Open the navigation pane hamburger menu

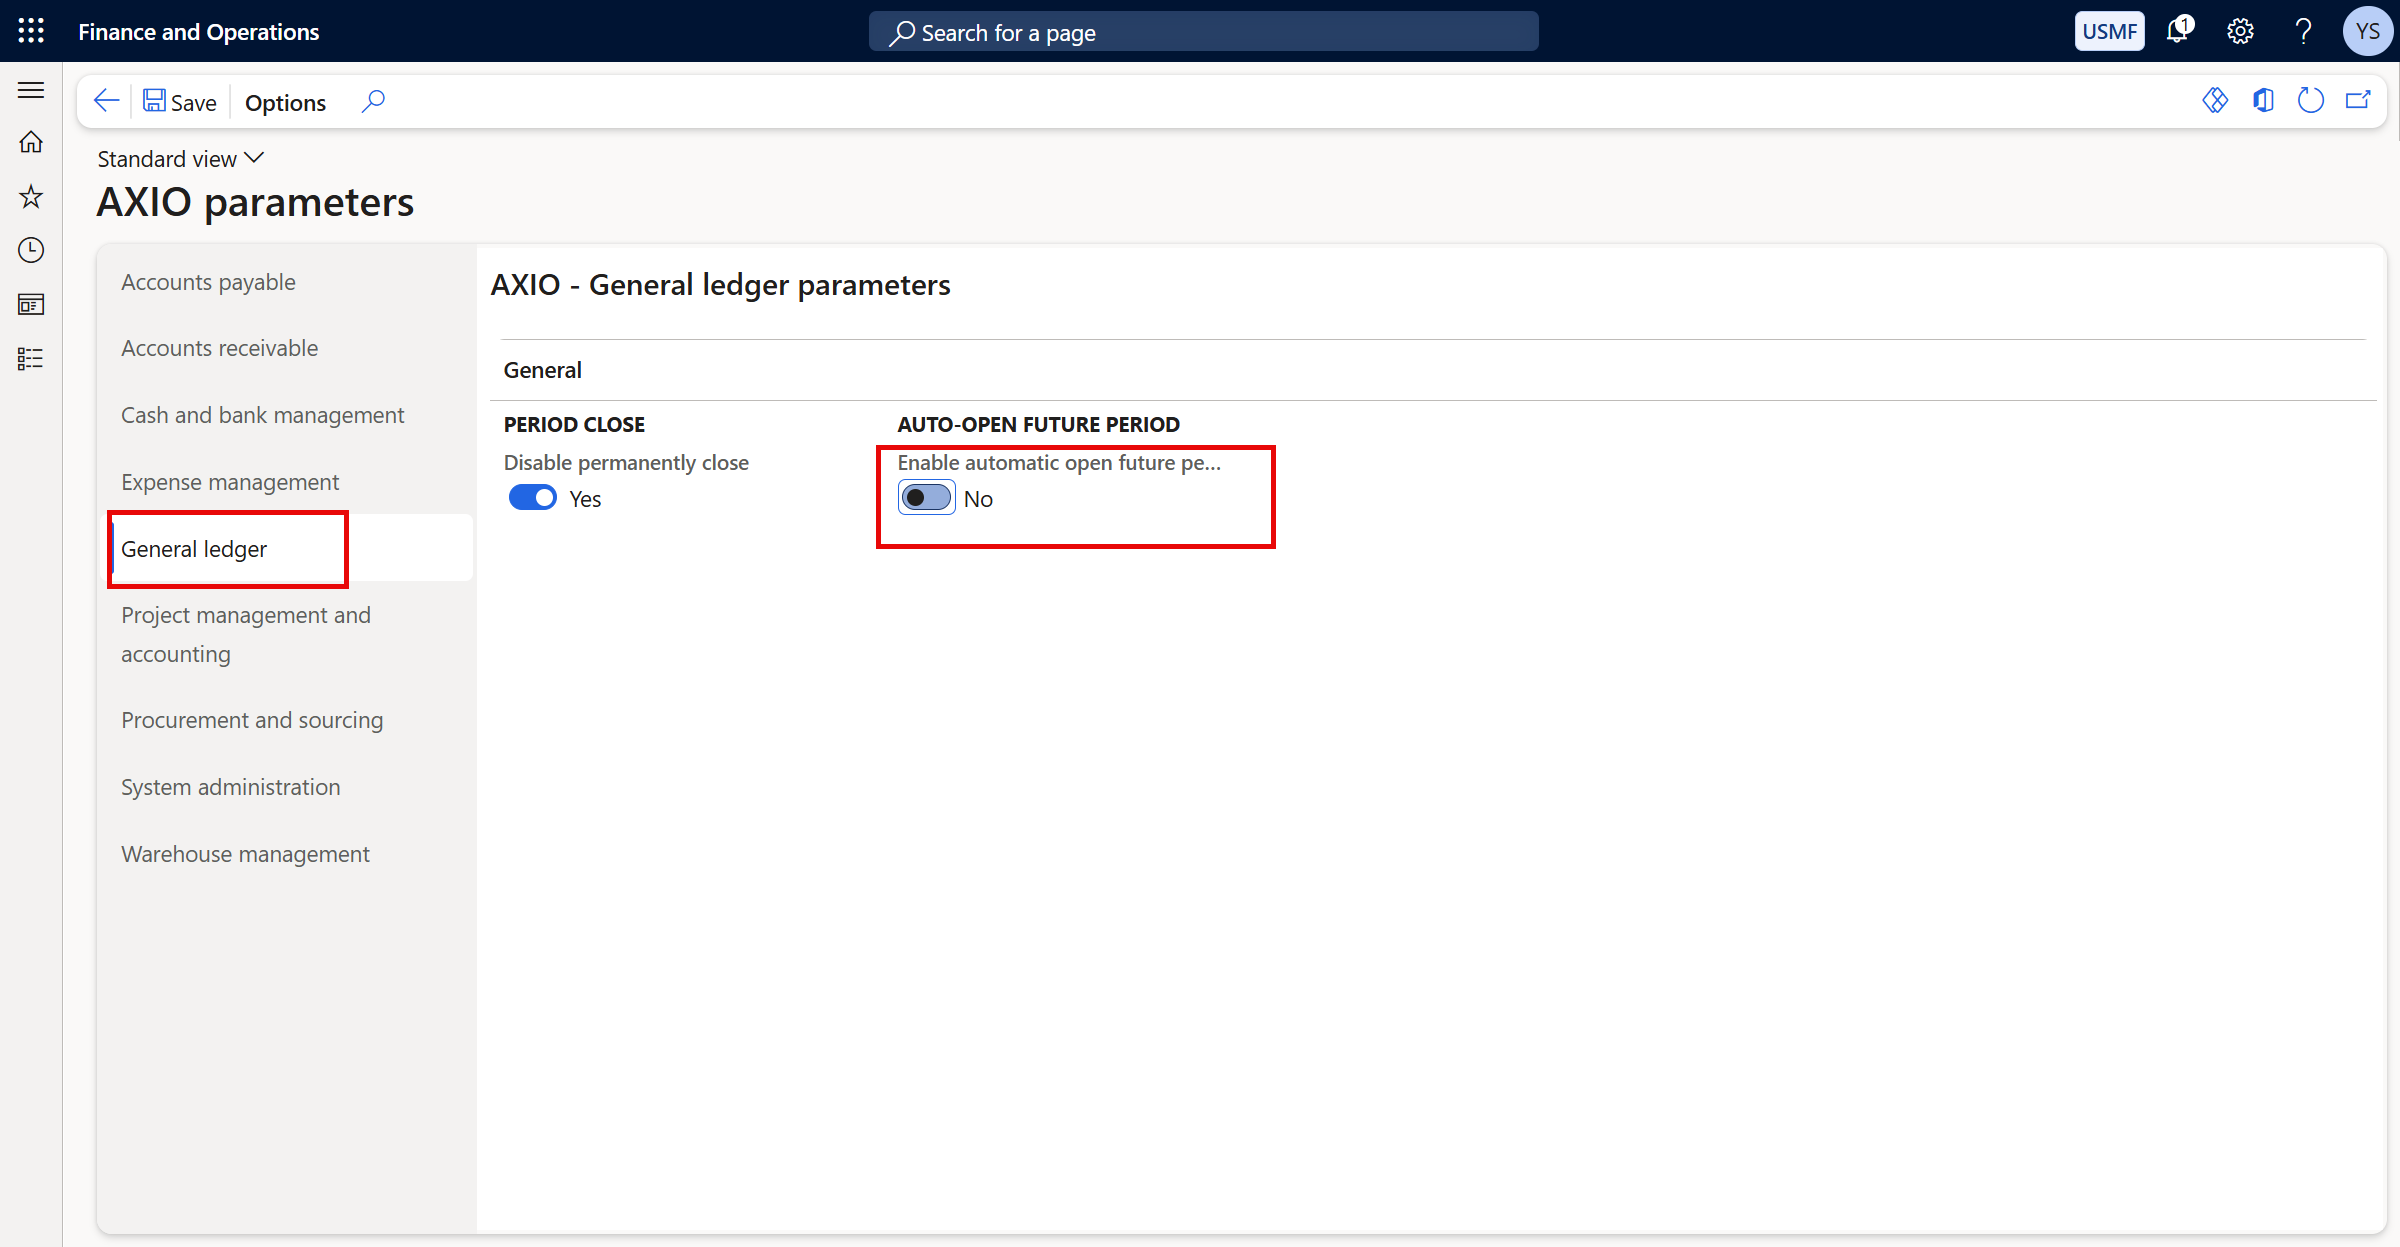pos(31,90)
